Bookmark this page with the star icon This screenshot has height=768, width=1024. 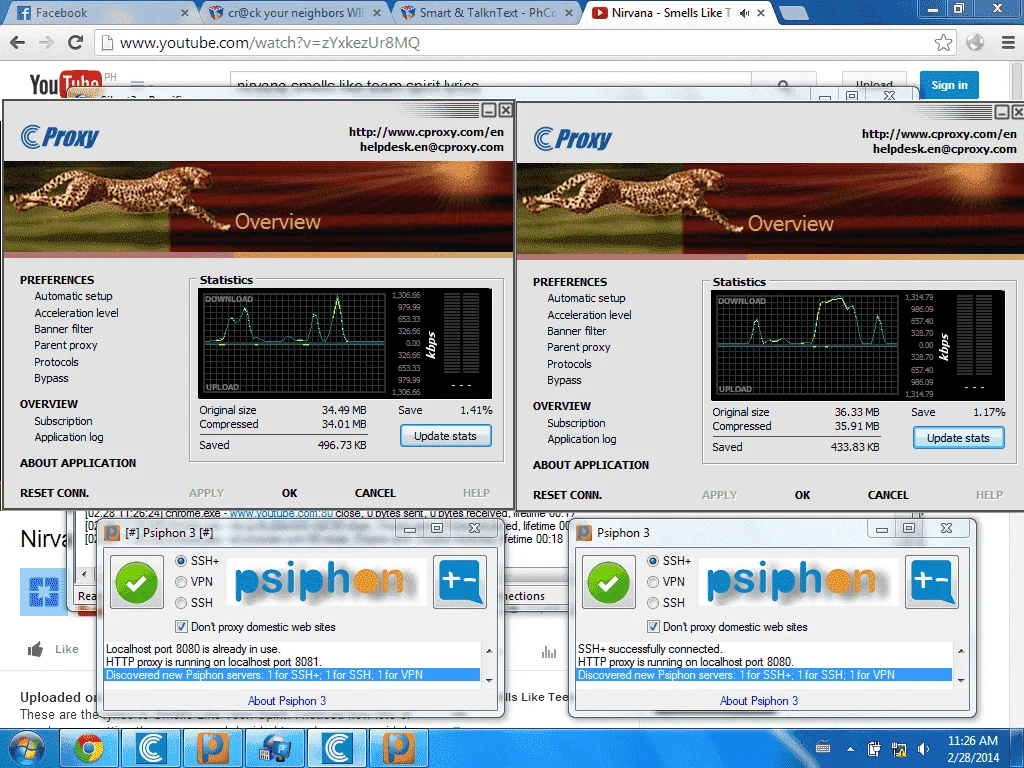pyautogui.click(x=943, y=43)
